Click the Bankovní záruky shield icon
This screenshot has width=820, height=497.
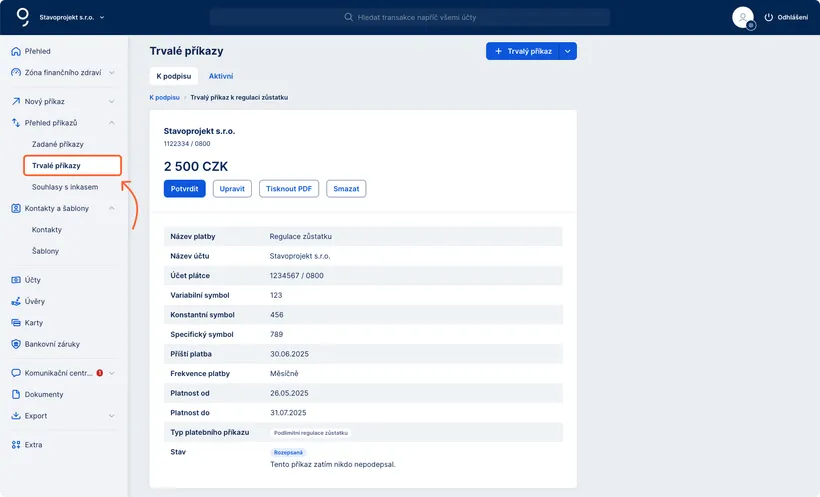(15, 344)
